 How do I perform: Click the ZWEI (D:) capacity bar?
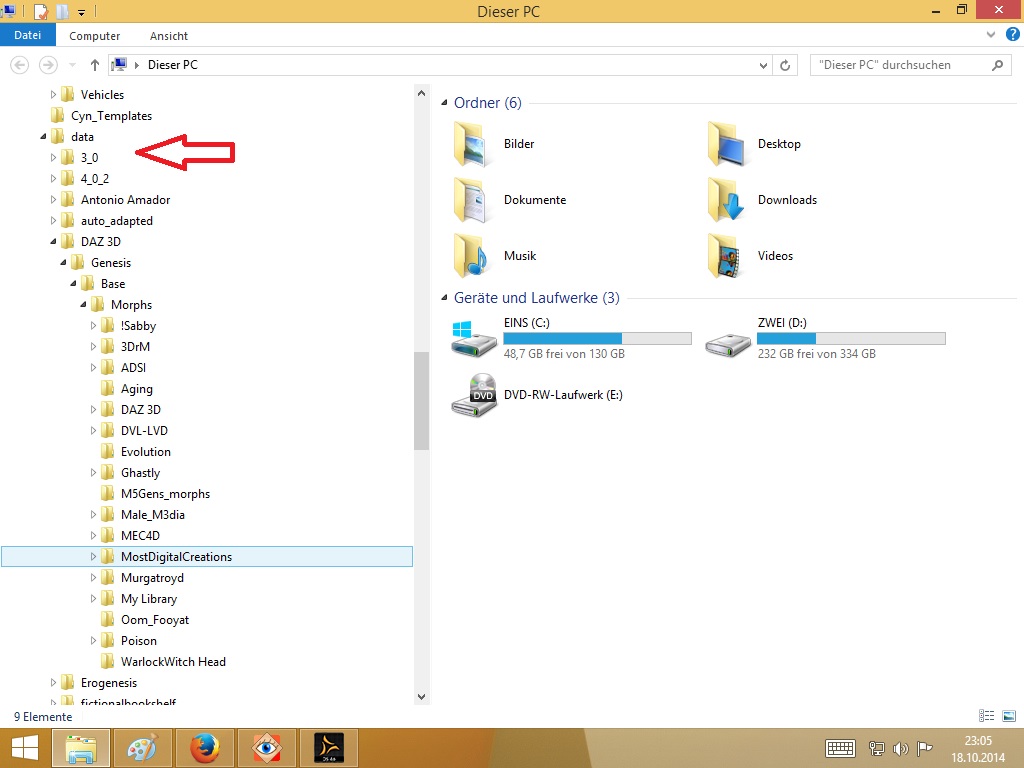(851, 338)
